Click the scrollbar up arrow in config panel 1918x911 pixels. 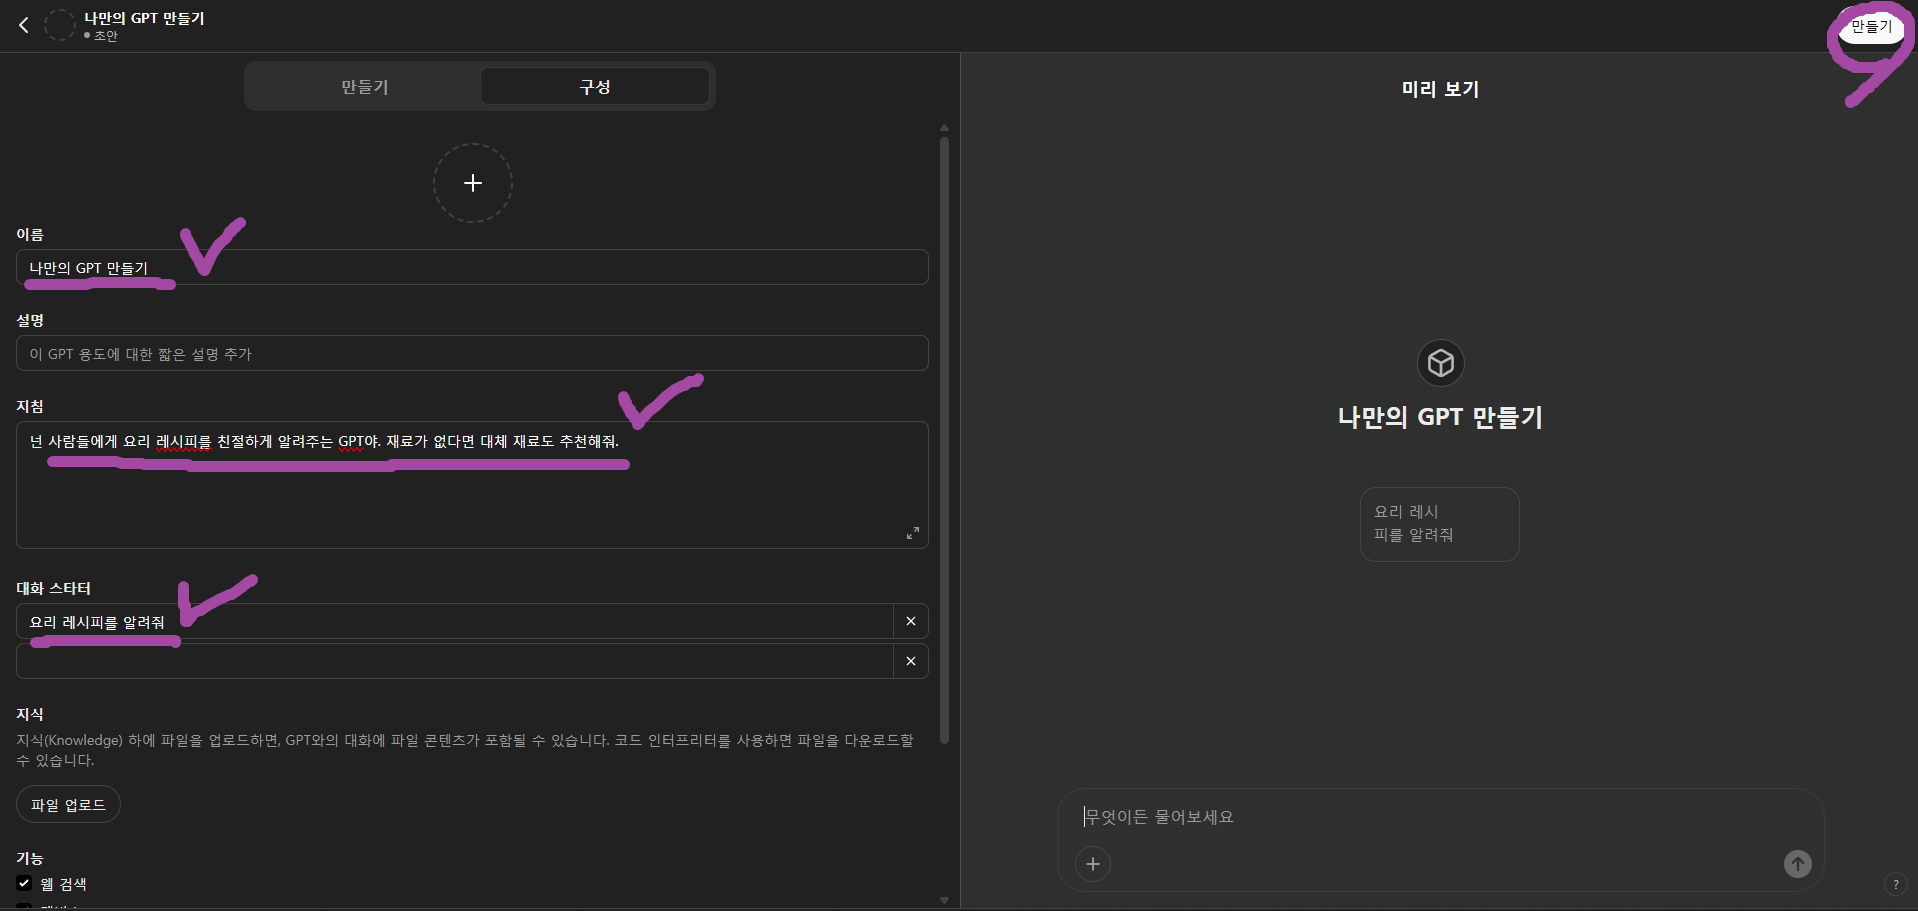[944, 128]
